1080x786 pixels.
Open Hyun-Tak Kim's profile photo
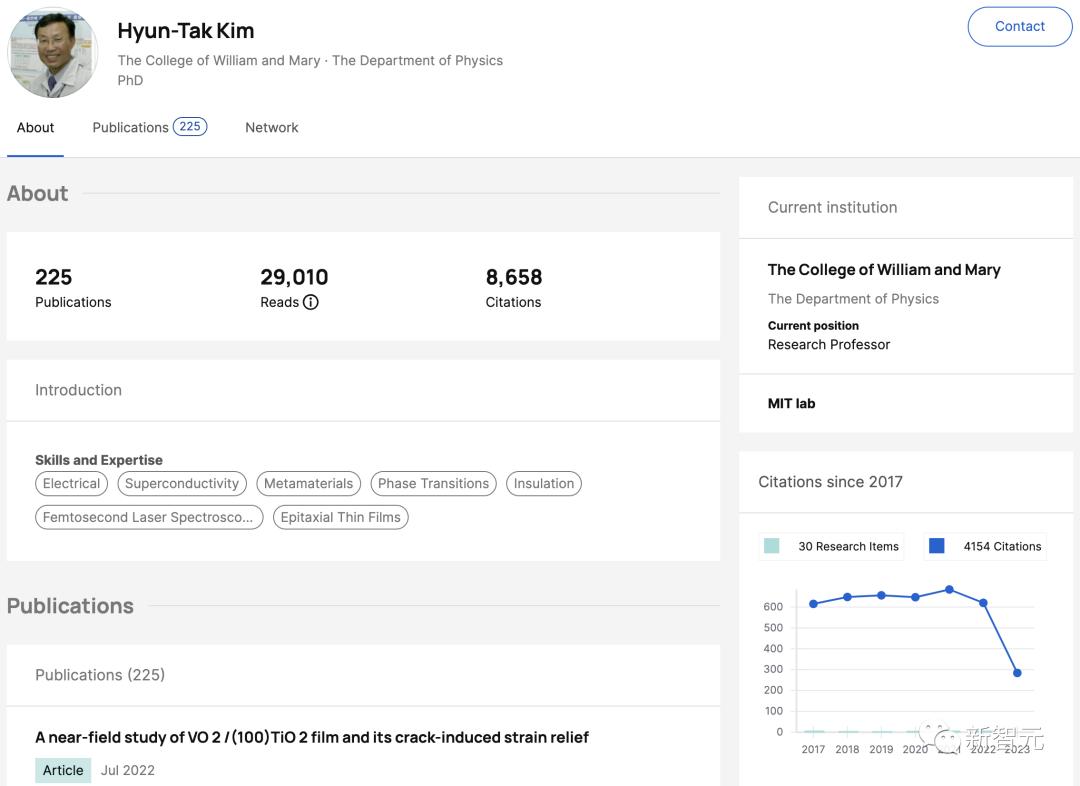pyautogui.click(x=53, y=54)
